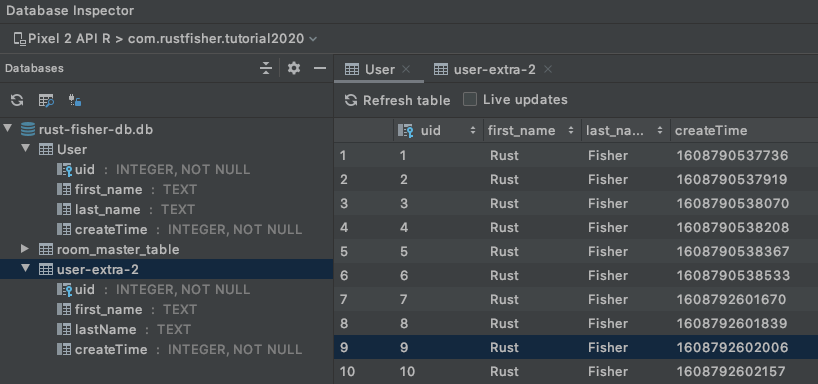Screen dimensions: 818x384
Task: Click uid value 3 cell
Action: (x=404, y=203)
